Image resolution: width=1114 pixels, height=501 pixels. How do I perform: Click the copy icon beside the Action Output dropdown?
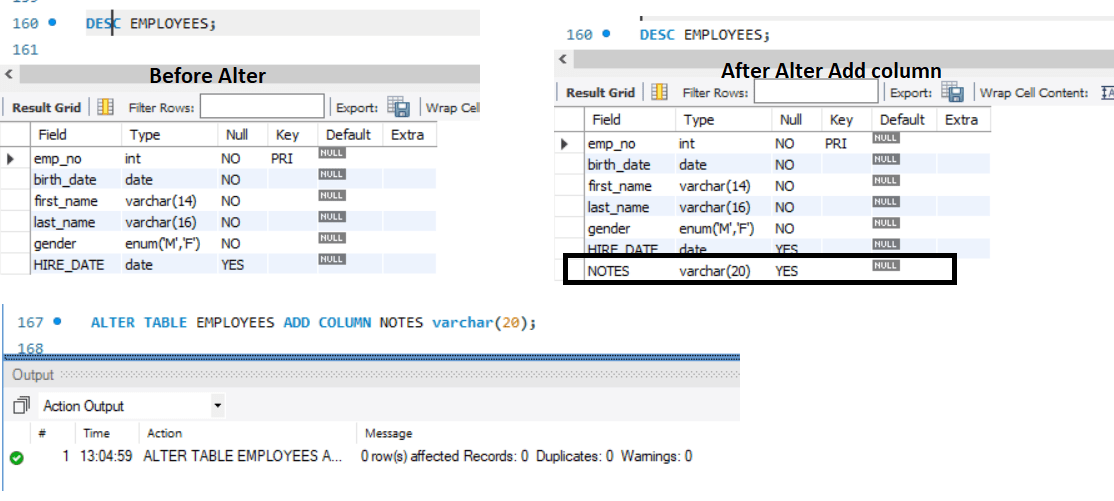pyautogui.click(x=21, y=406)
